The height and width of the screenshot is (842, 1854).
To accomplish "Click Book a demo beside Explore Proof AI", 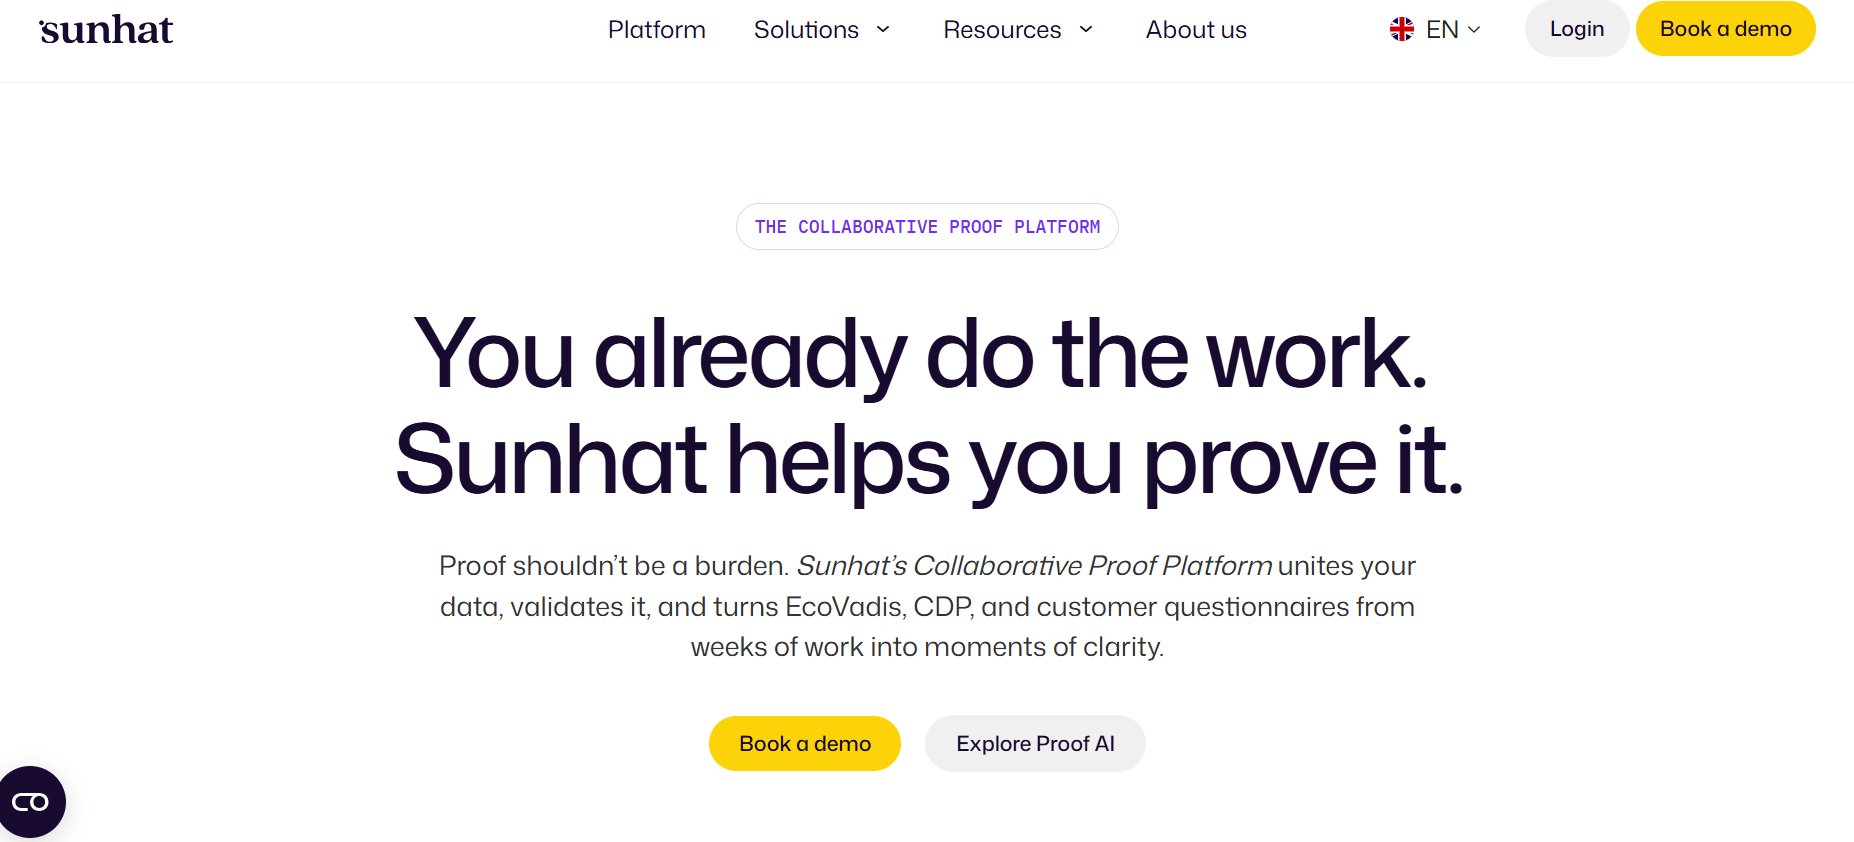I will tap(805, 744).
